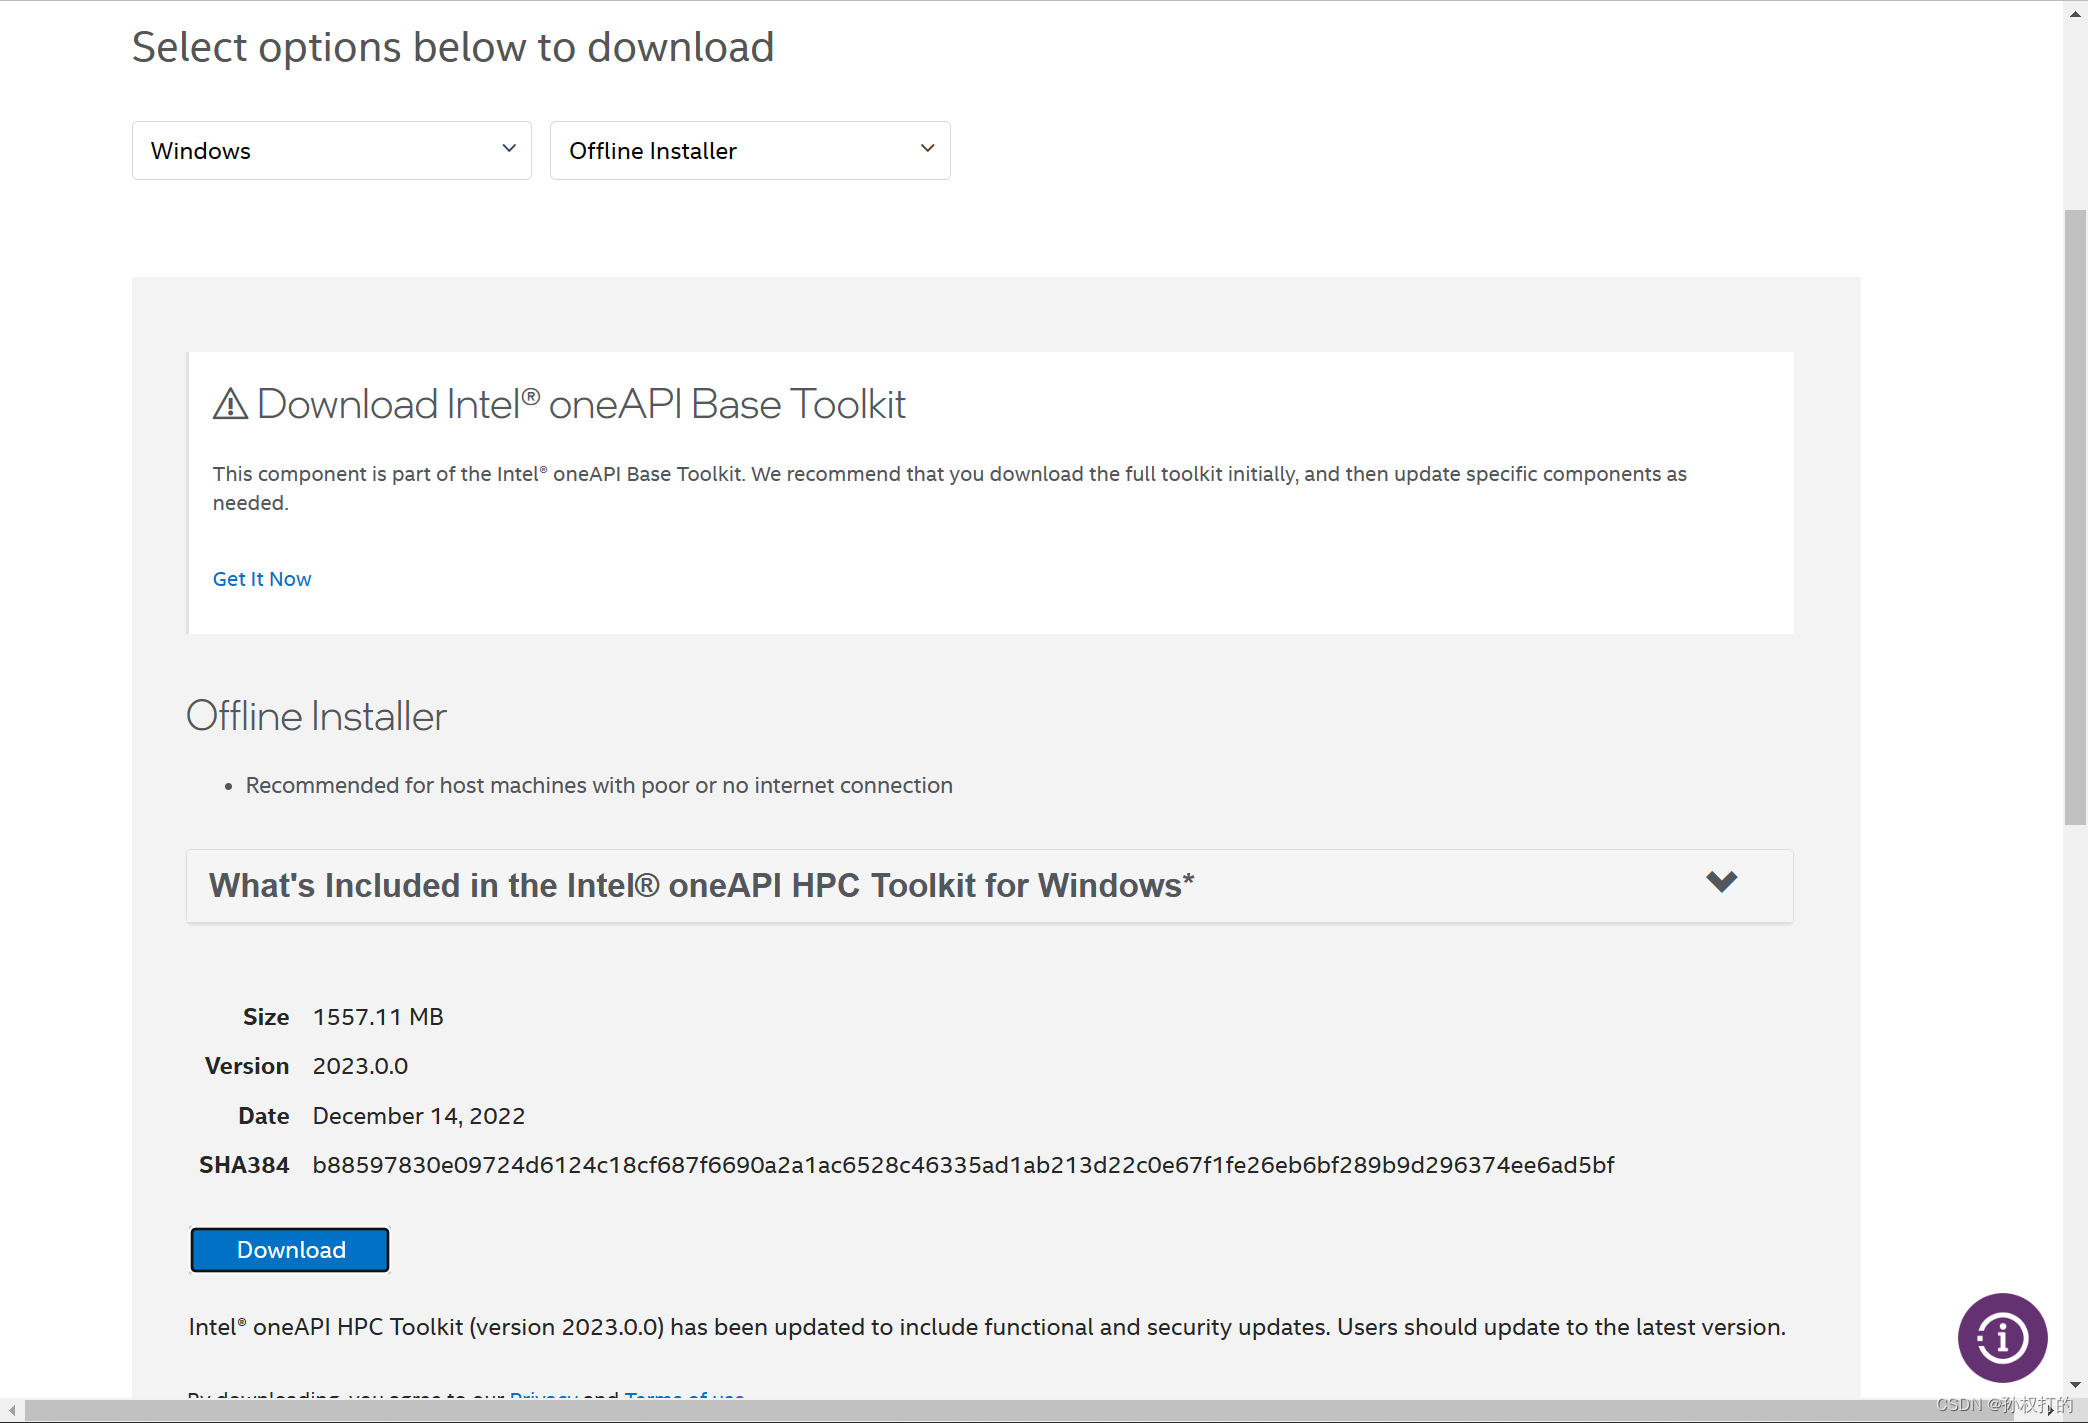Click the scroll down arrow at bottom right
Image resolution: width=2088 pixels, height=1423 pixels.
[2075, 1385]
